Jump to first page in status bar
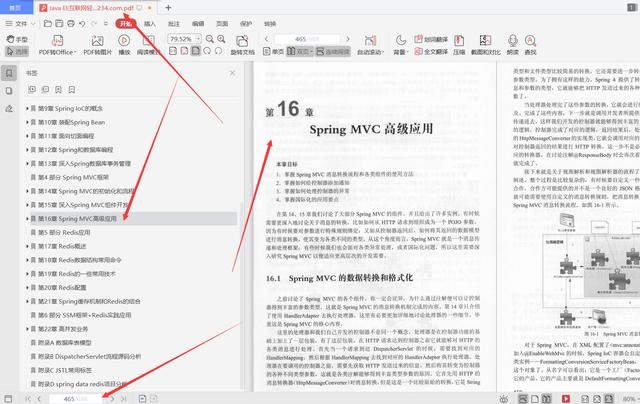This screenshot has width=640, height=404. [x=28, y=399]
